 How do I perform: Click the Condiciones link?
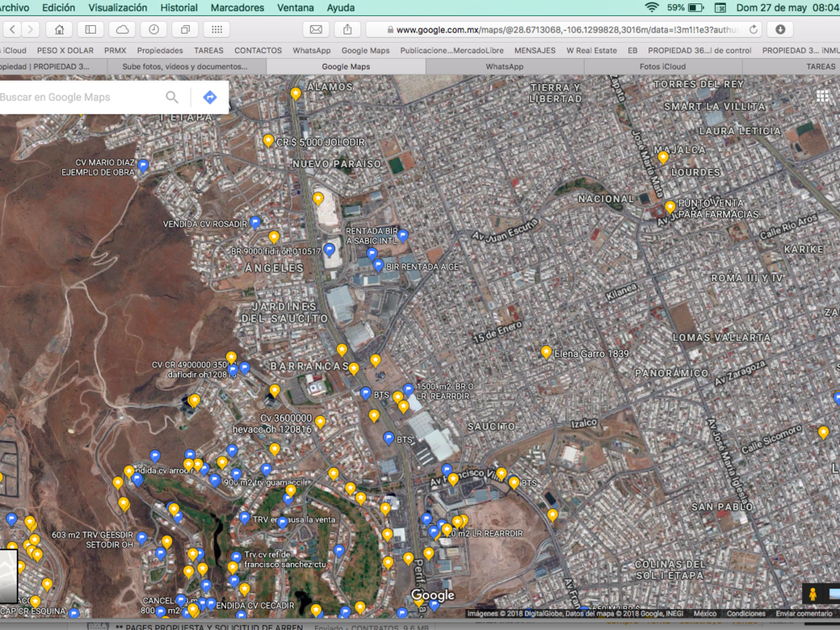(746, 614)
